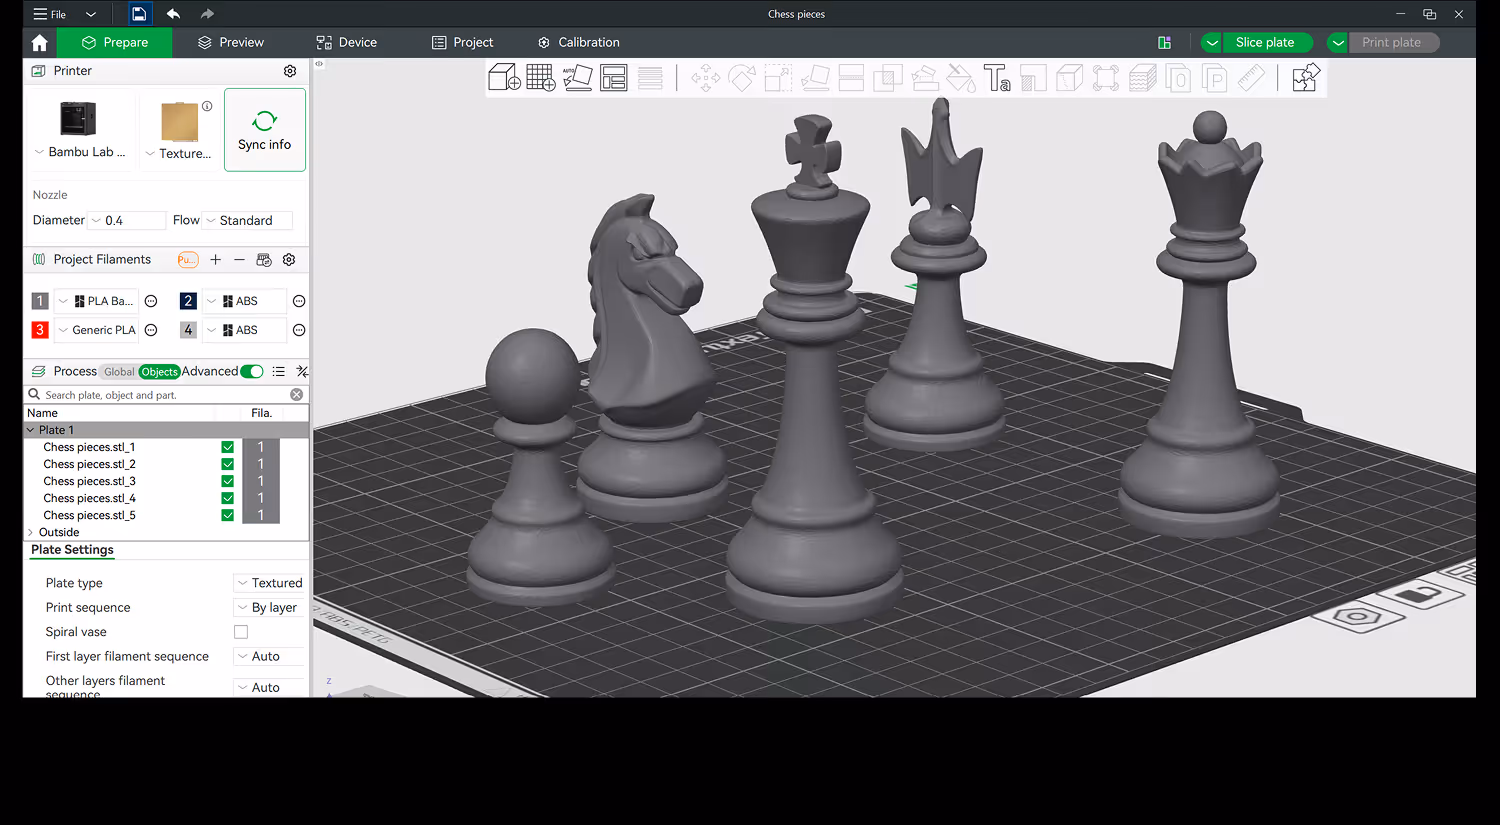The width and height of the screenshot is (1500, 825).
Task: Open the Slice plate dropdown arrow
Action: 1211,42
